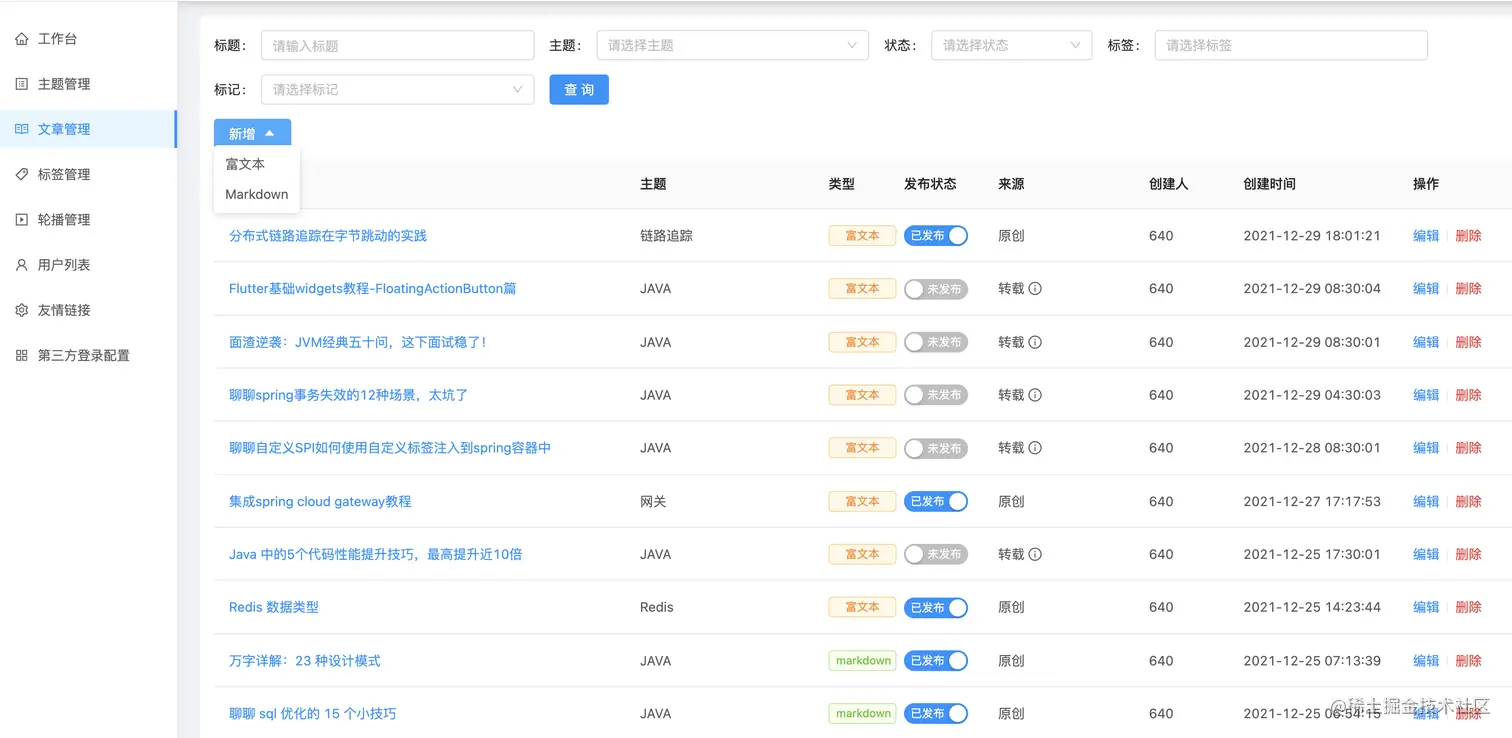Open the 集成spring cloud gateway教程 article link
The height and width of the screenshot is (738, 1512).
[319, 501]
